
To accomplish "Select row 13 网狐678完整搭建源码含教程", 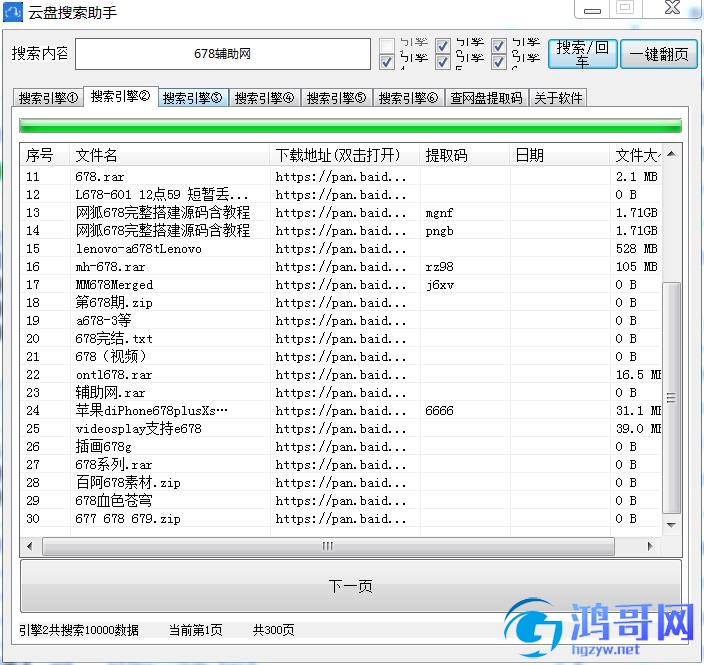I will [341, 212].
